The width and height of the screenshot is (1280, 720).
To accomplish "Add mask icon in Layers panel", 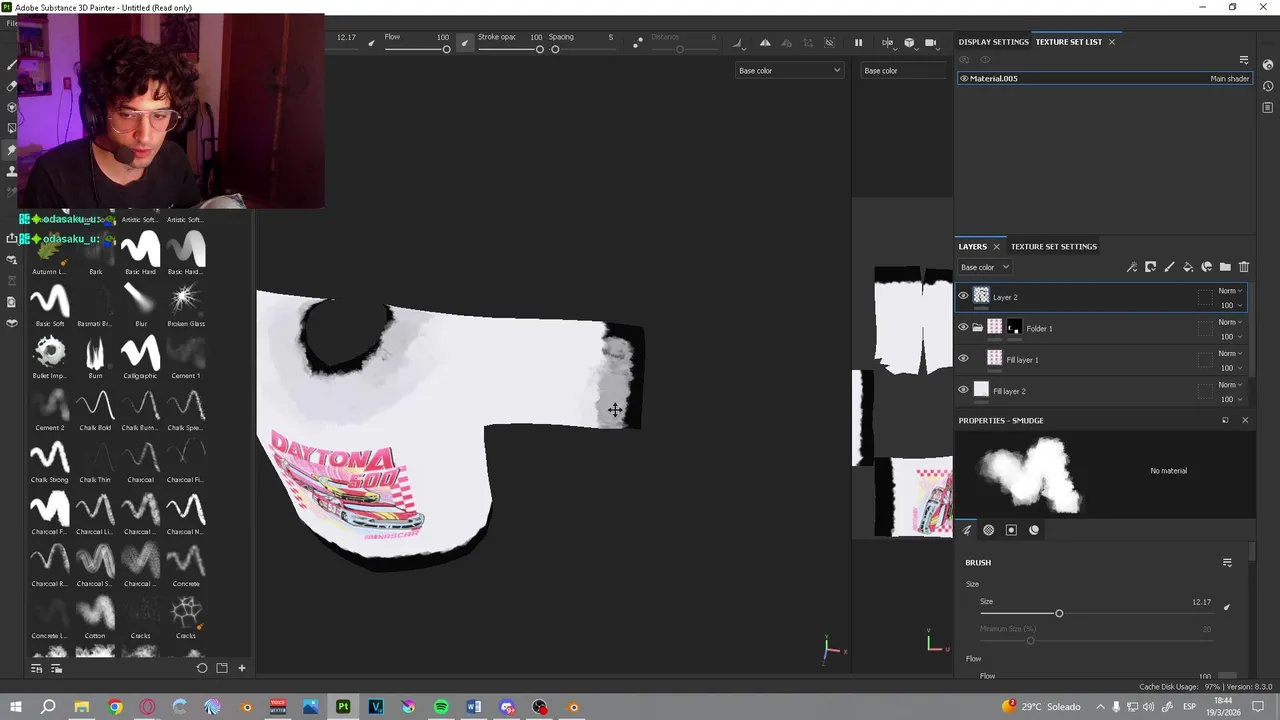I will 1151,267.
